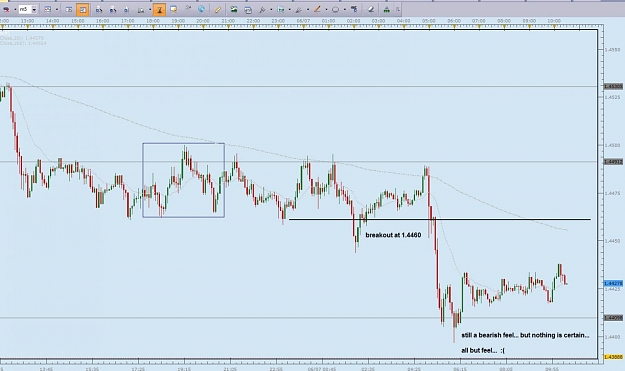Select the orange line drawing tool

(x=317, y=10)
